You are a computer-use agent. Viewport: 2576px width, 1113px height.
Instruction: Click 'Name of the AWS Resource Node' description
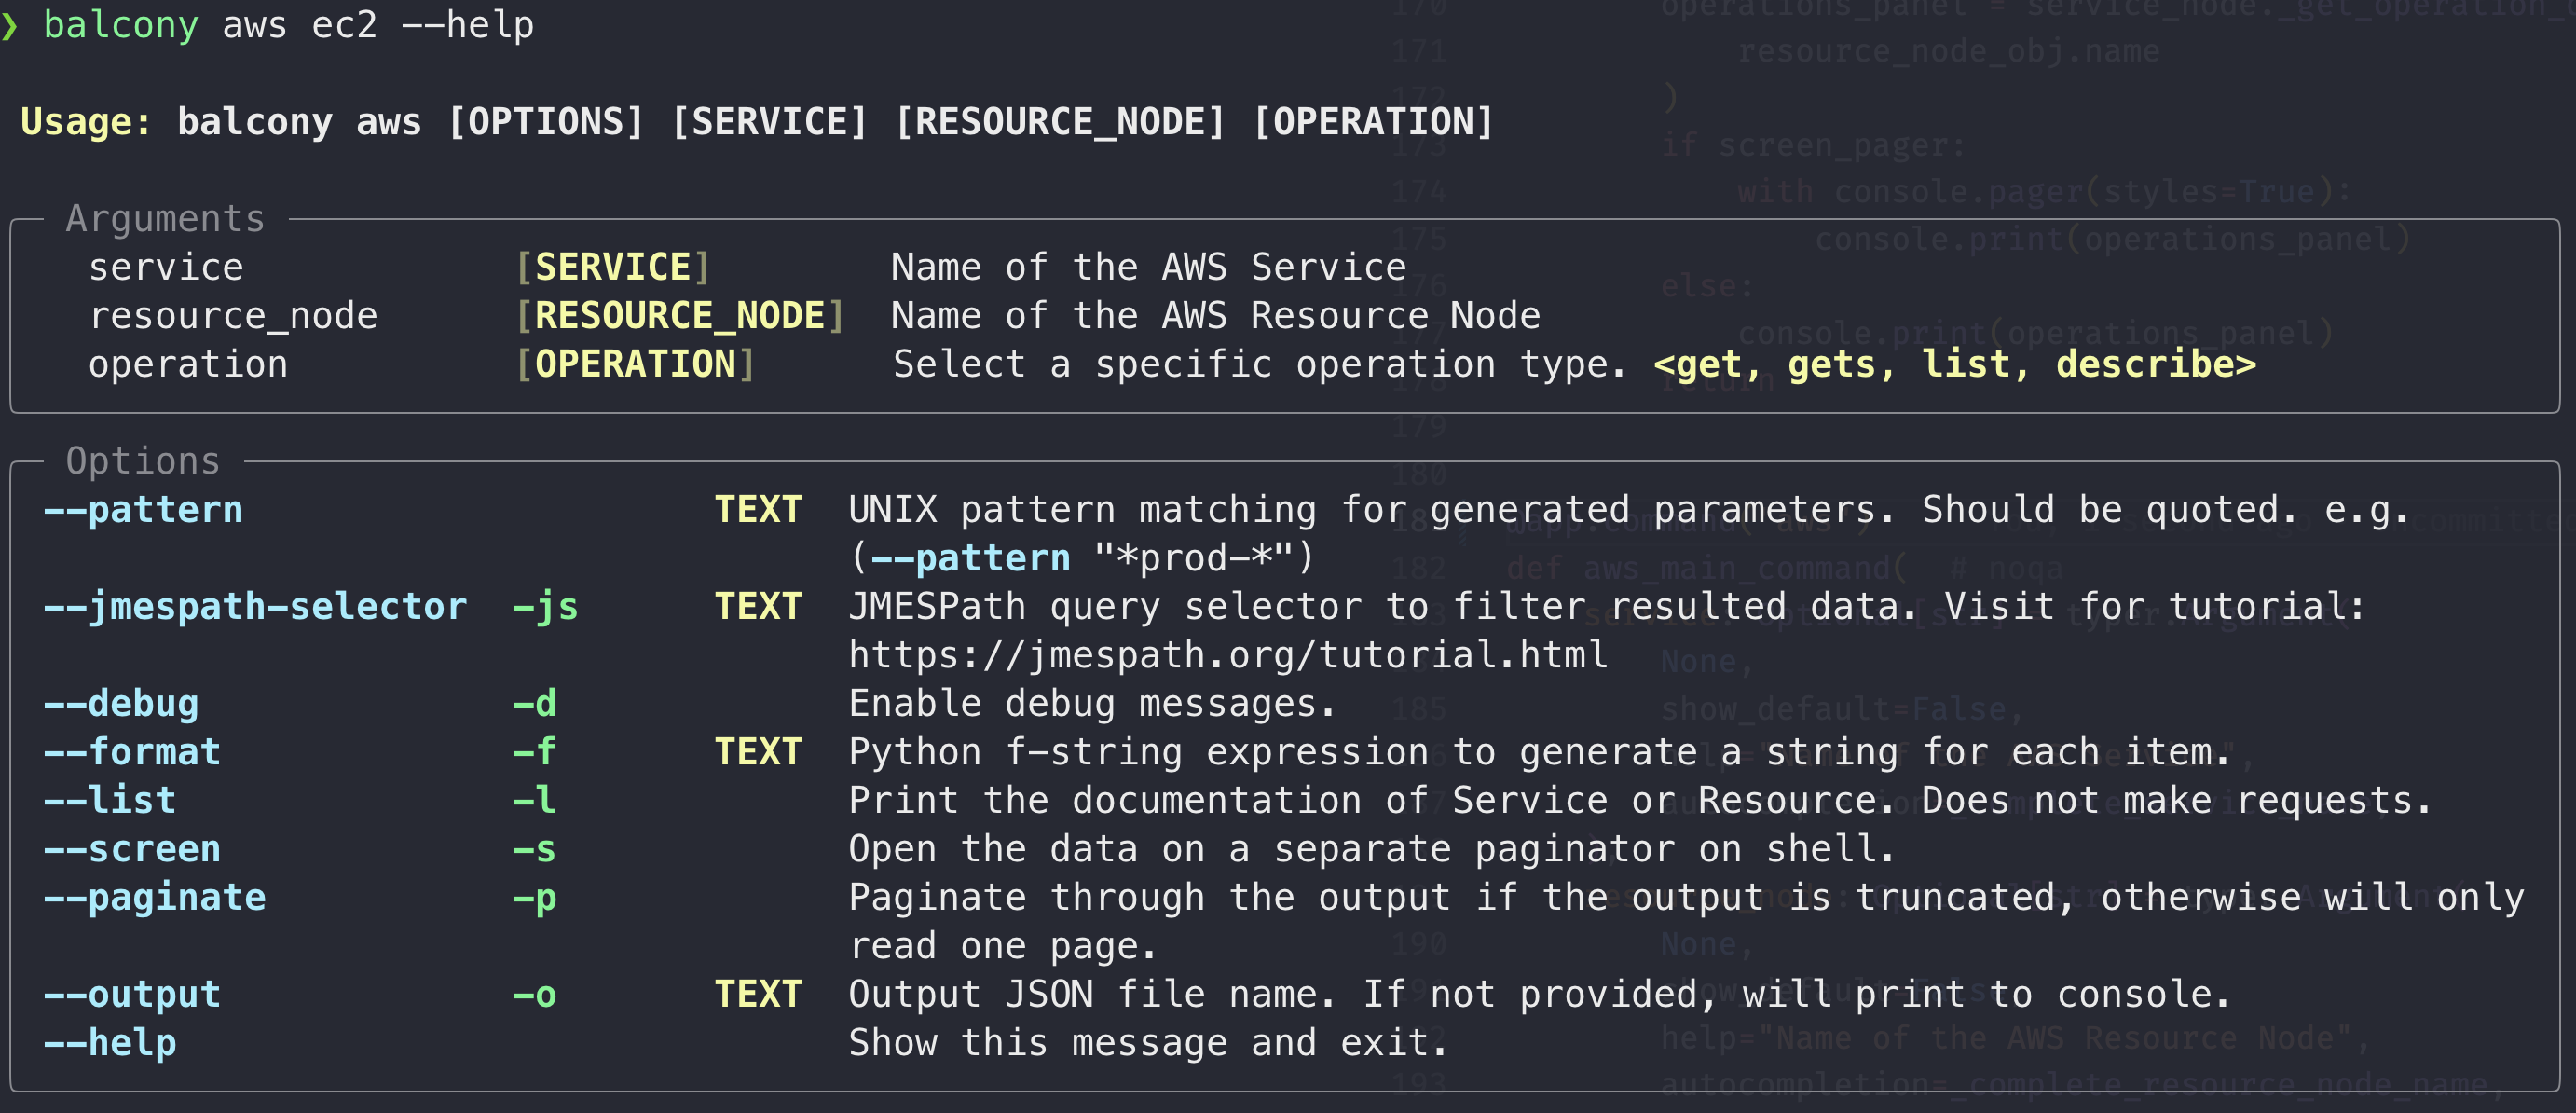click(x=1216, y=316)
